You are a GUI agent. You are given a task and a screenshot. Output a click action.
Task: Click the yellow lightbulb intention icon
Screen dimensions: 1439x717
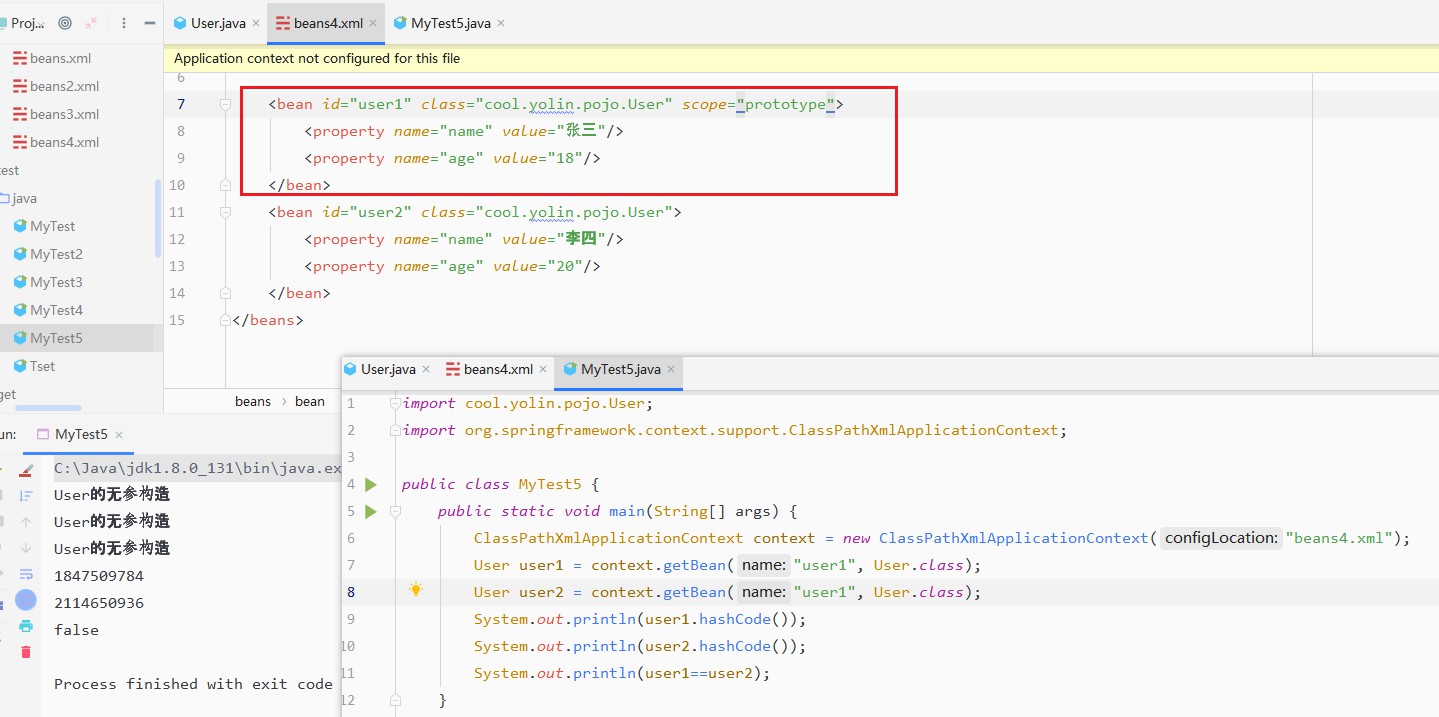pos(416,591)
